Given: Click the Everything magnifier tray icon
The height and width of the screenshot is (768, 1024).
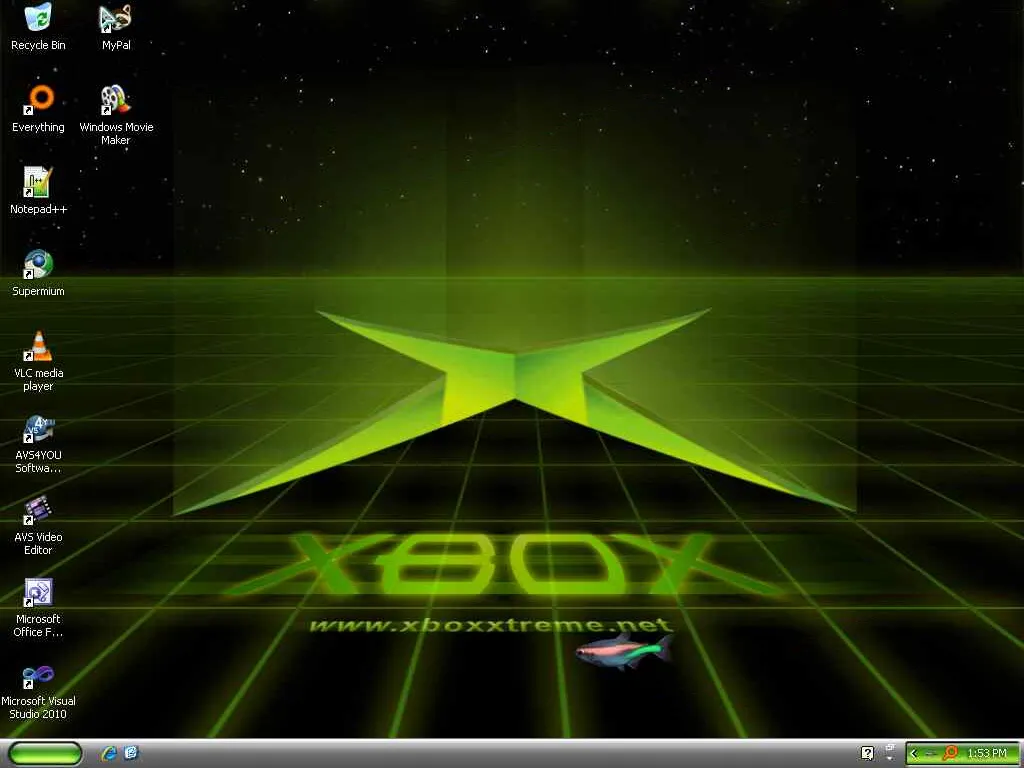Looking at the screenshot, I should (950, 753).
